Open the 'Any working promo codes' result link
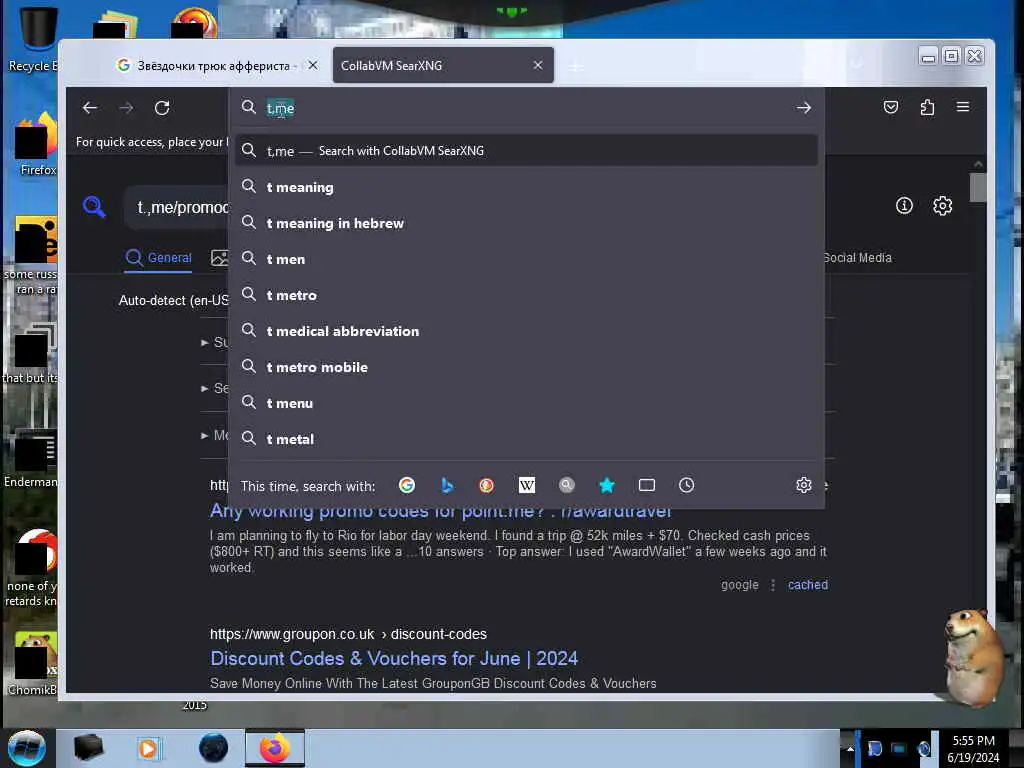The width and height of the screenshot is (1024, 768). [x=441, y=511]
